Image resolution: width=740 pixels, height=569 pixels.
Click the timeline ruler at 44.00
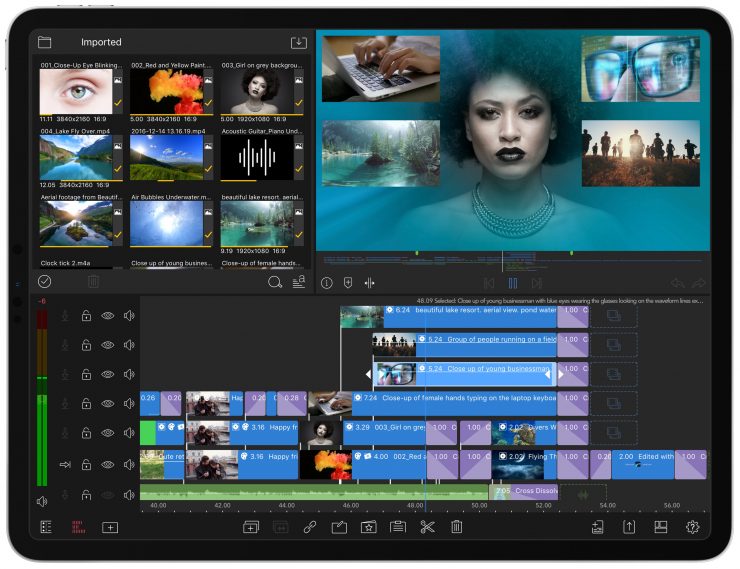286,506
